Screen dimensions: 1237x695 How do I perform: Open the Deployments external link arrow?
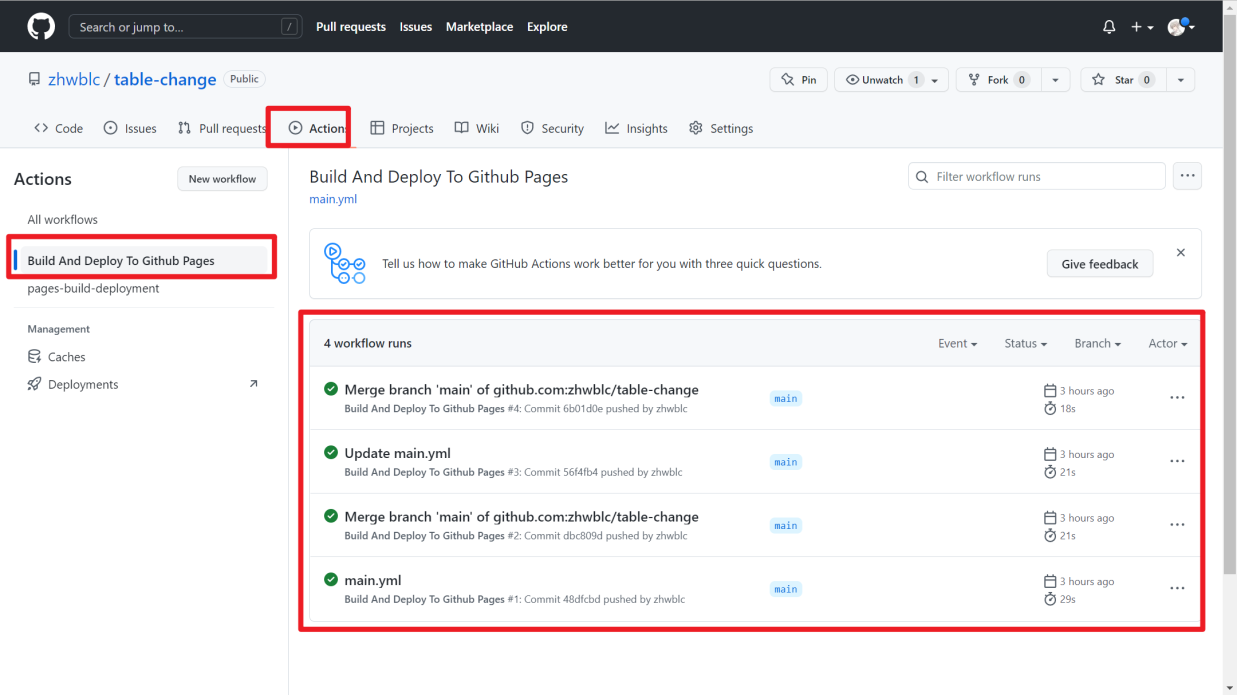click(x=253, y=384)
